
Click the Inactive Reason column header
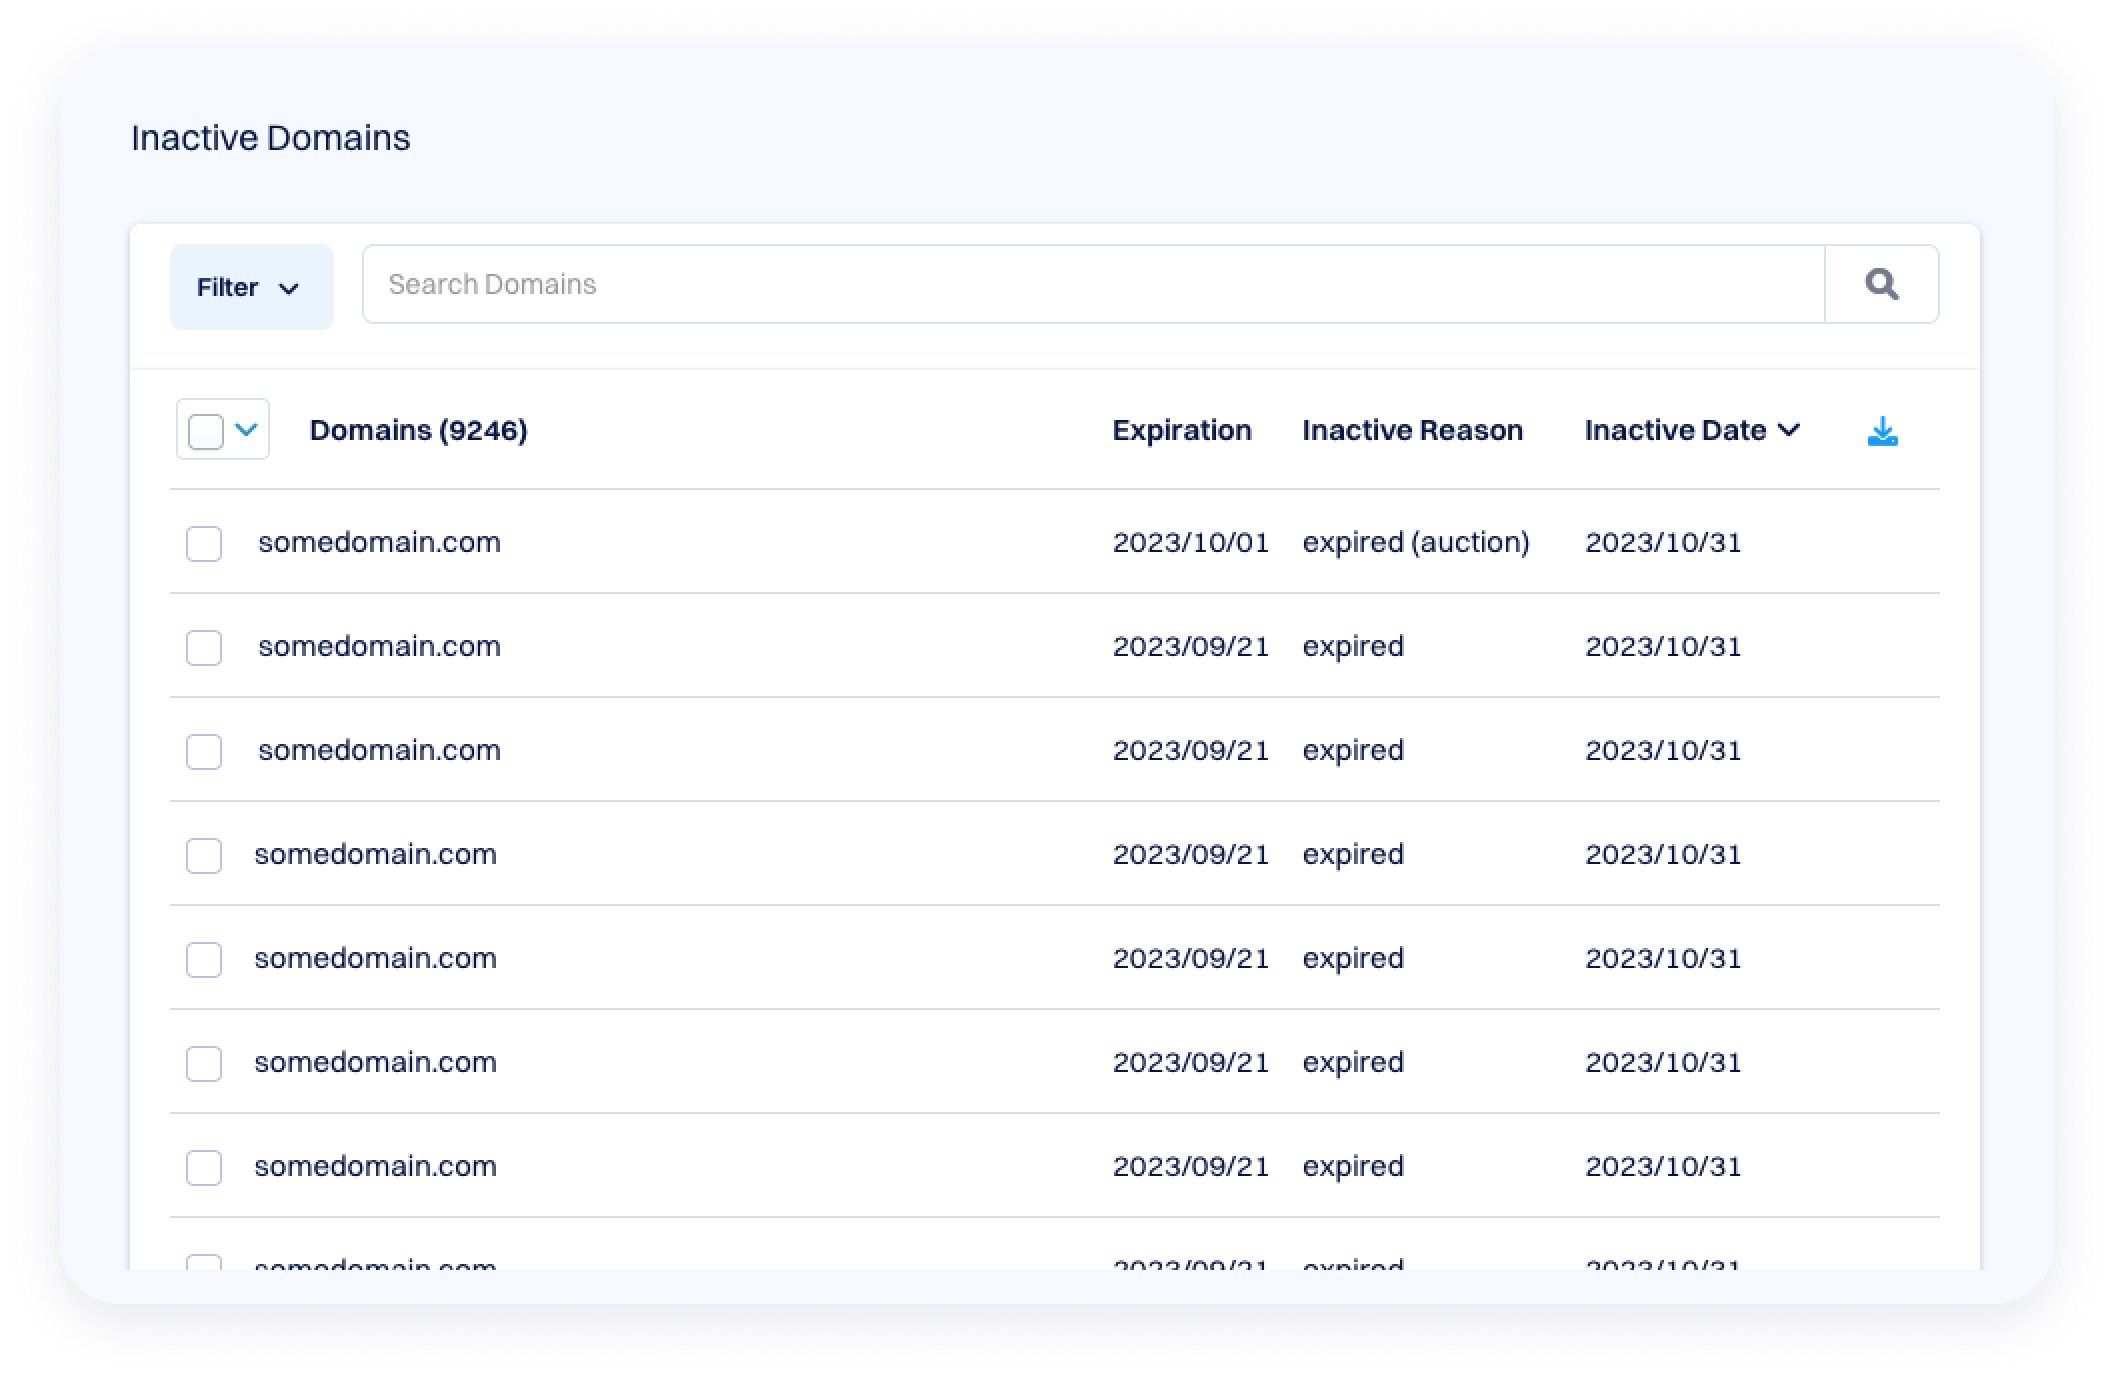coord(1411,430)
